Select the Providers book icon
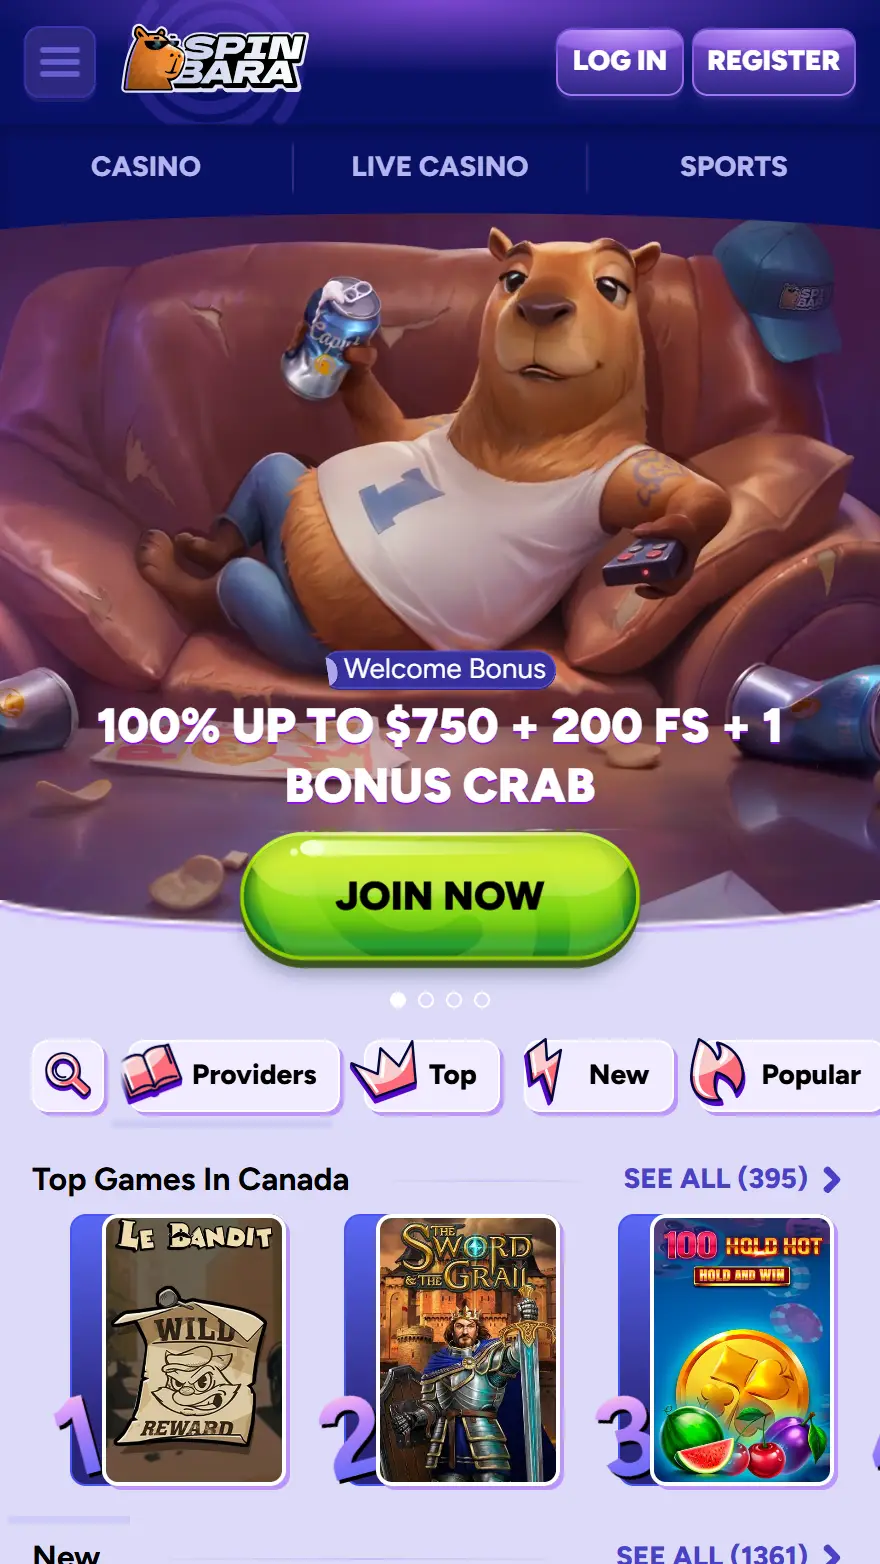This screenshot has height=1564, width=880. pos(151,1074)
